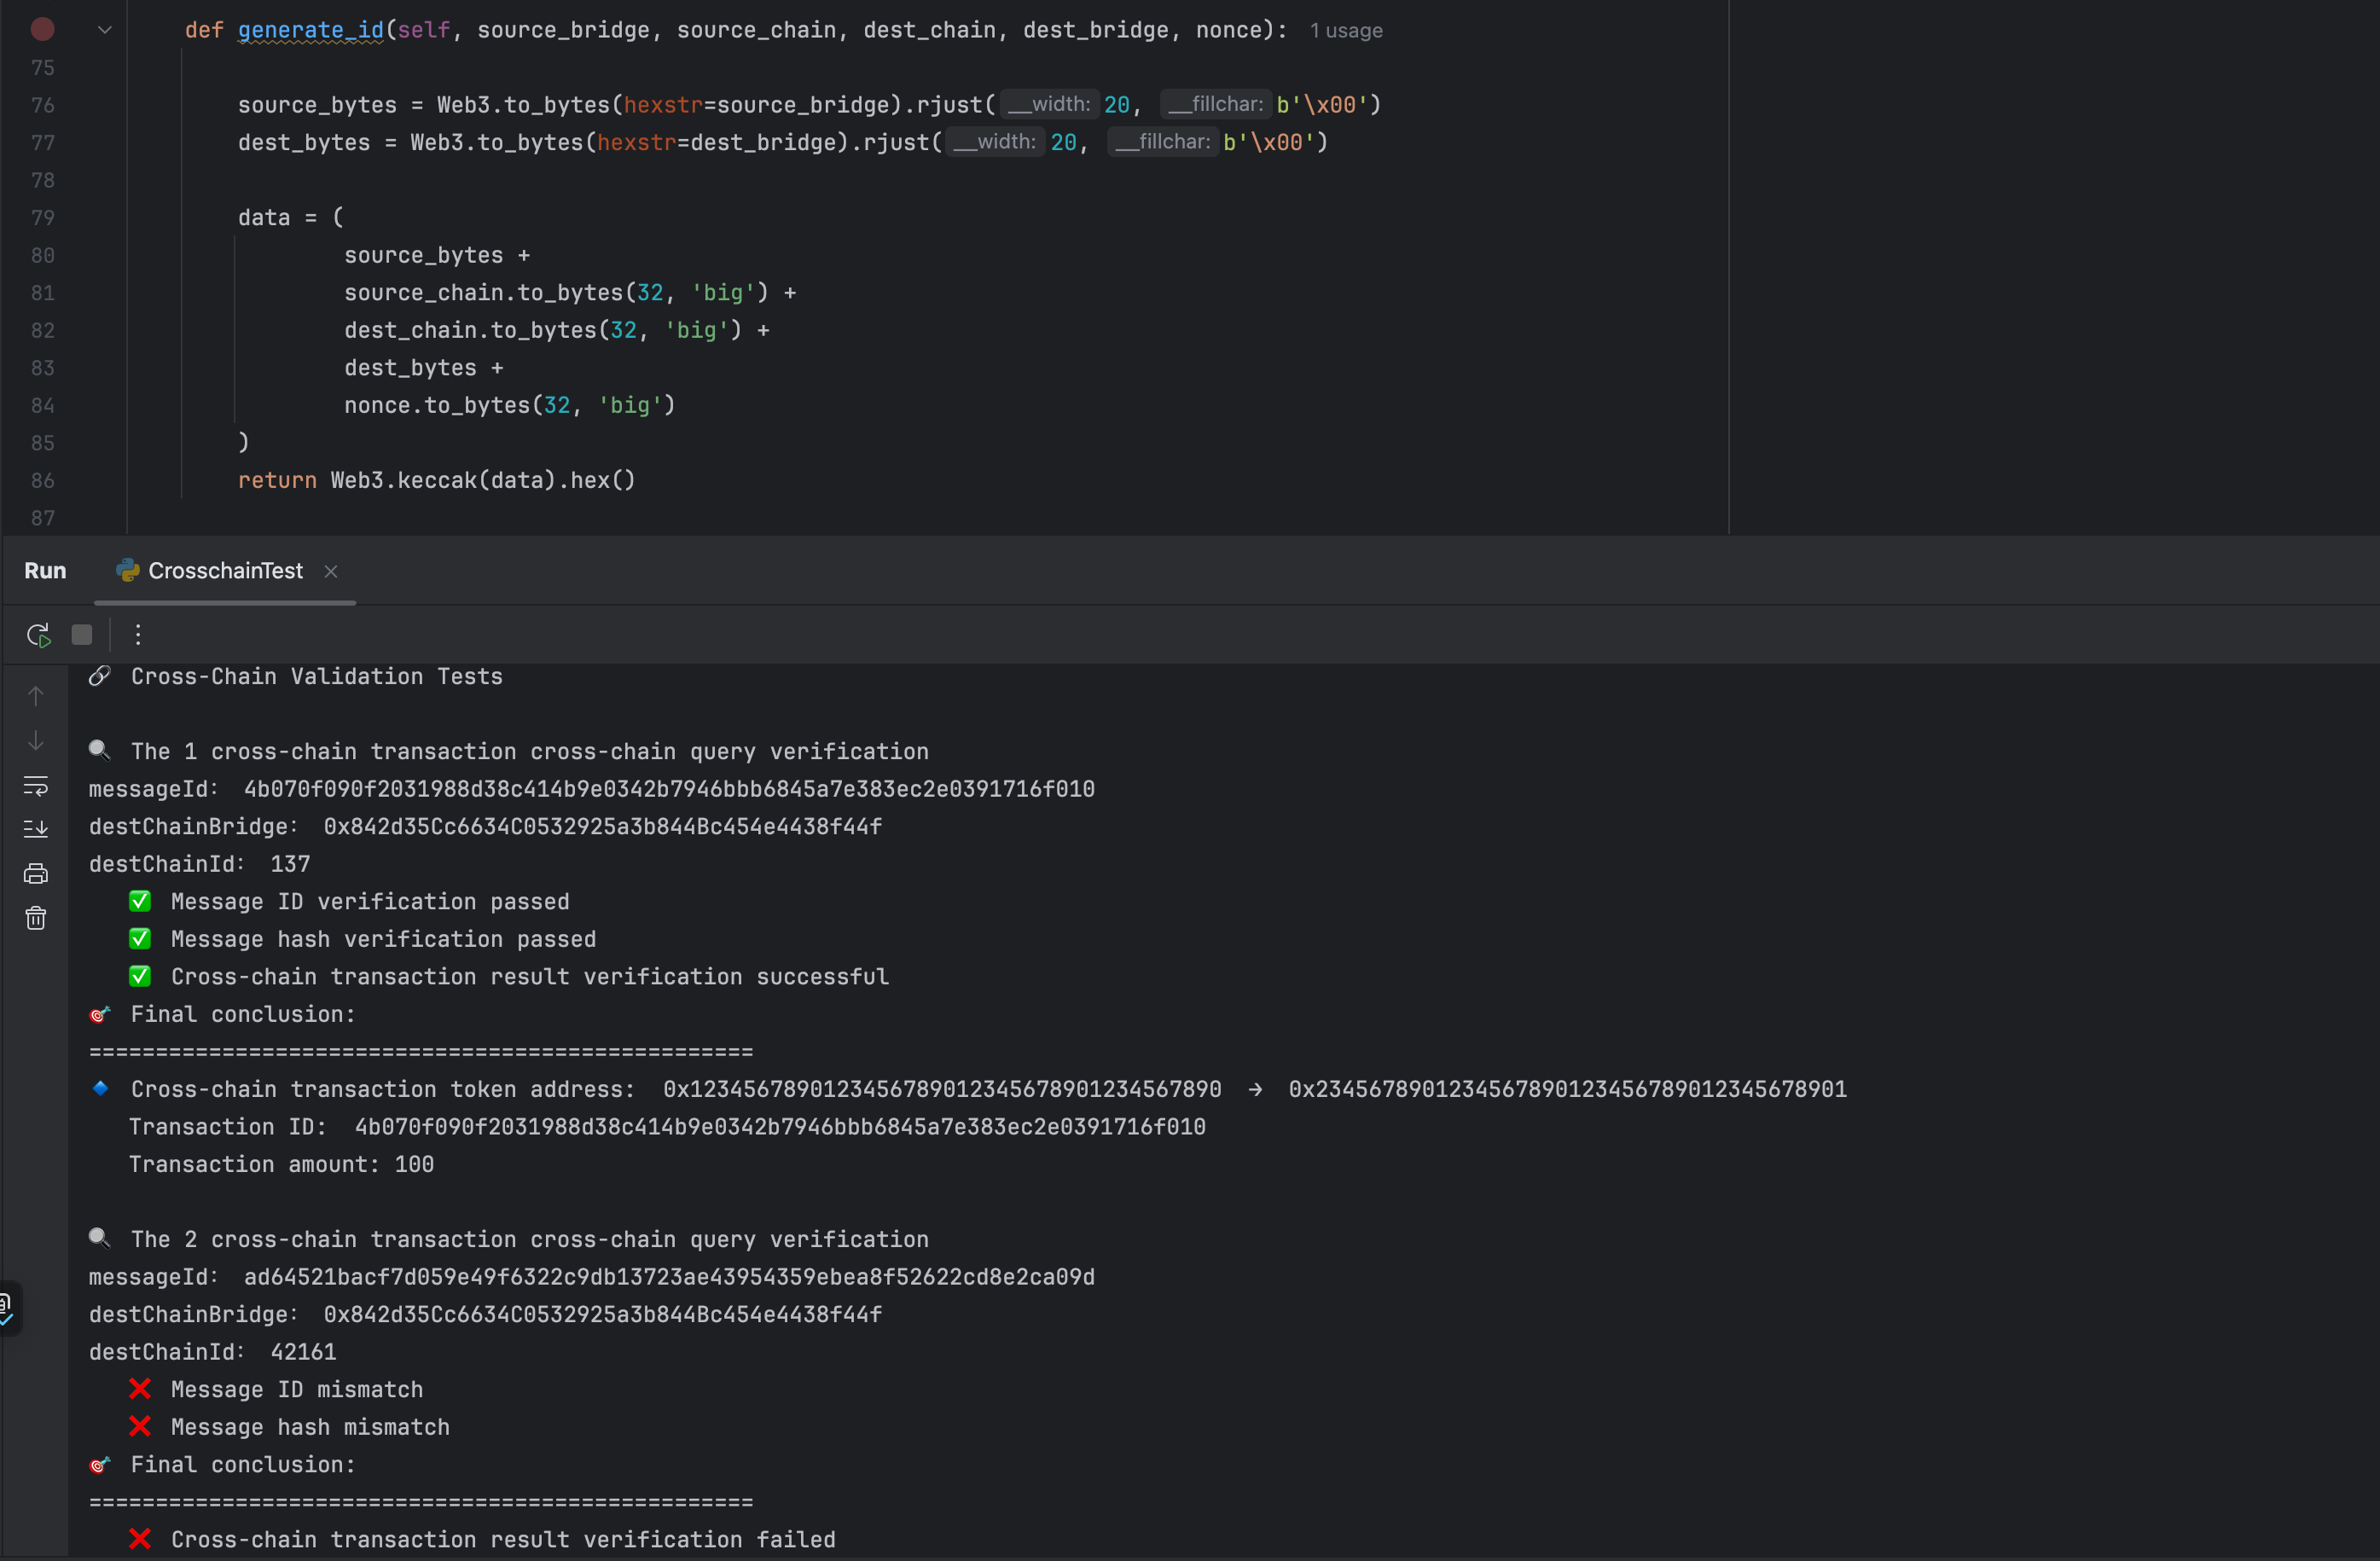Stop the running process
2380x1561 pixels.
point(82,635)
